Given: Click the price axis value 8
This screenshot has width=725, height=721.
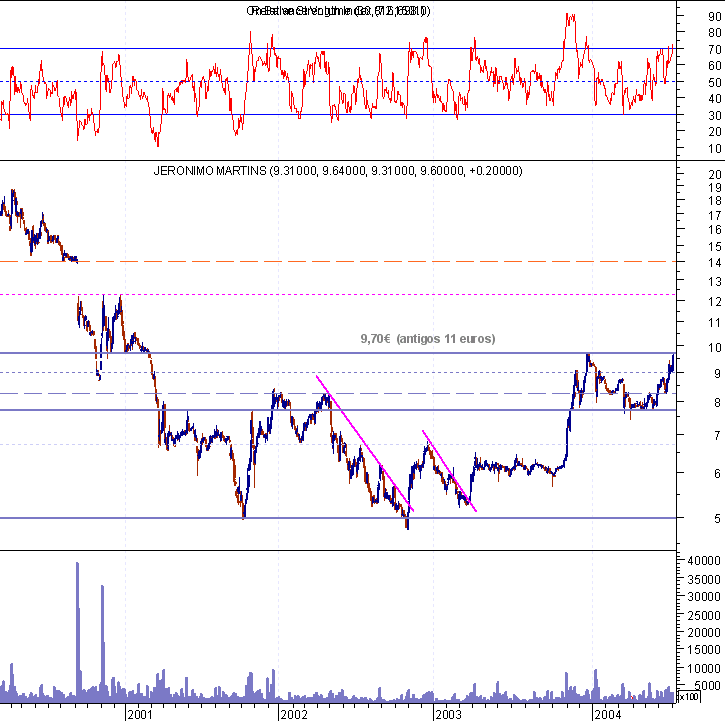Looking at the screenshot, I should pyautogui.click(x=717, y=402).
